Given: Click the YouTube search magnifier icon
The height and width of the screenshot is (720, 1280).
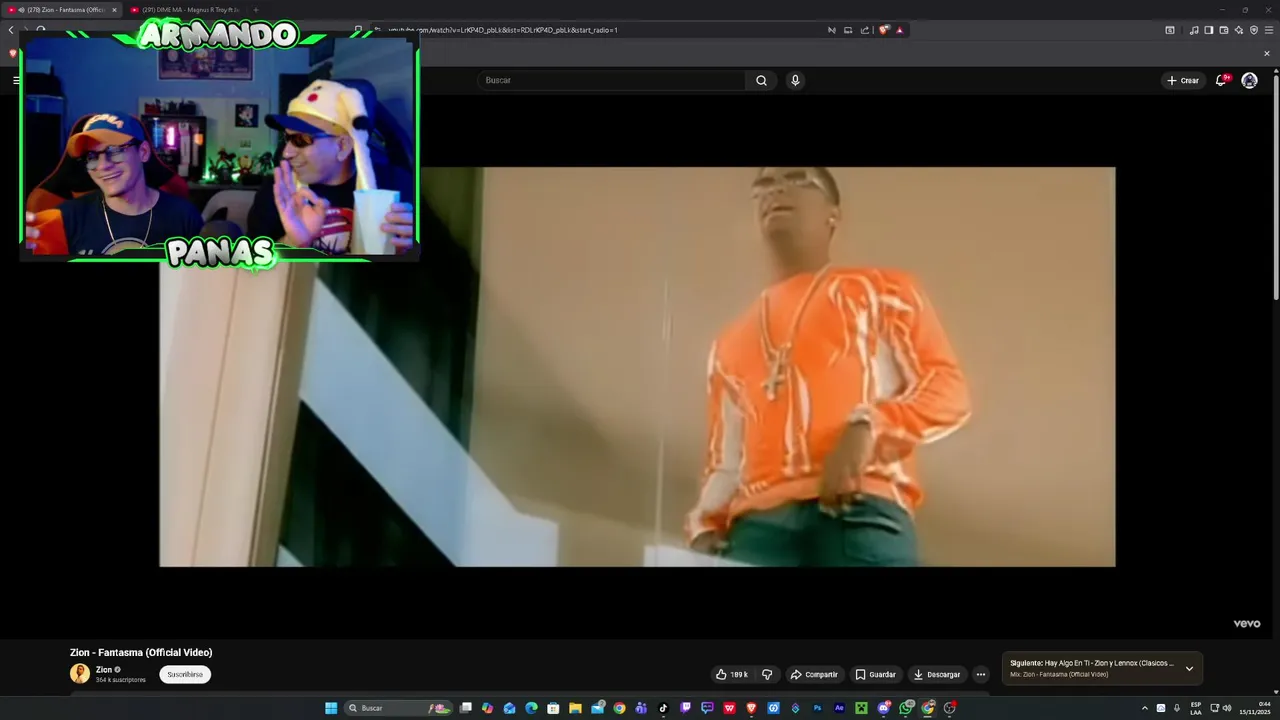Looking at the screenshot, I should click(x=761, y=80).
